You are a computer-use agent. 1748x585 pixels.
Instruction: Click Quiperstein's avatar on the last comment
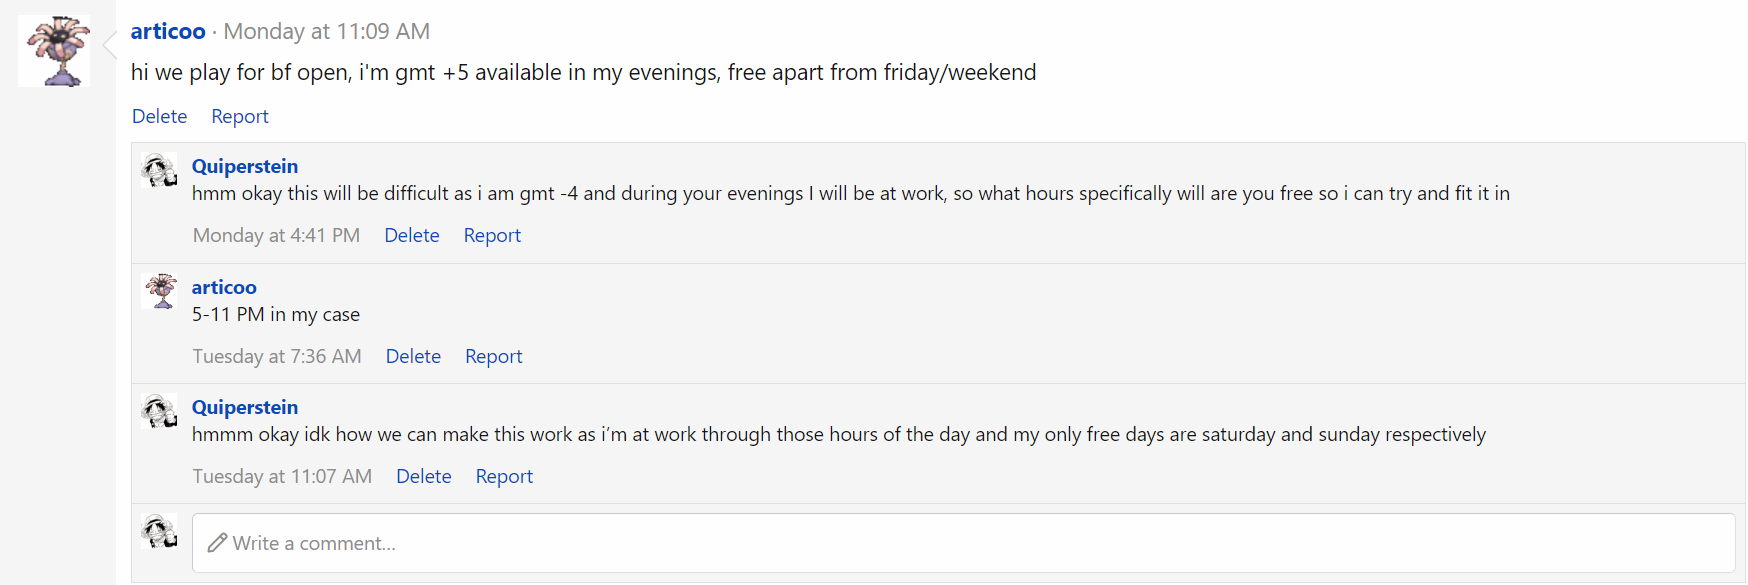[160, 411]
